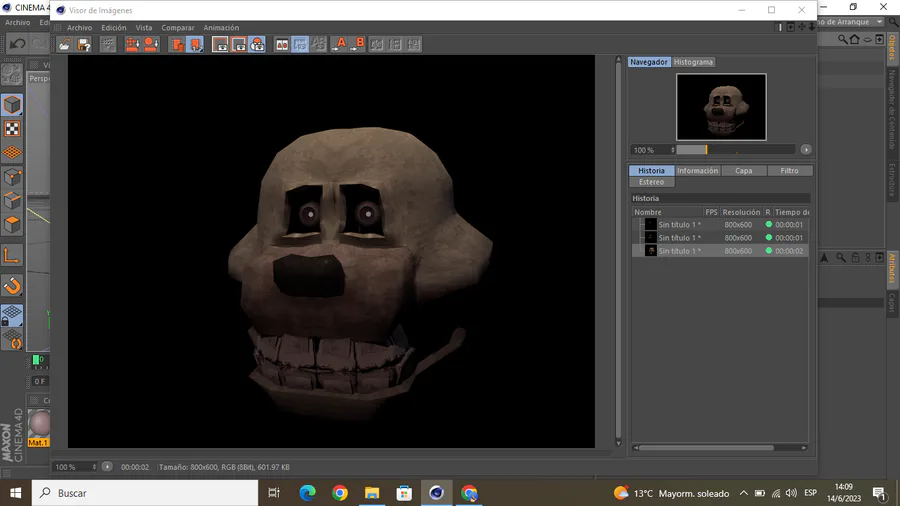This screenshot has width=900, height=506.
Task: Click the stop rendering icon beside the save icon
Action: click(x=108, y=44)
